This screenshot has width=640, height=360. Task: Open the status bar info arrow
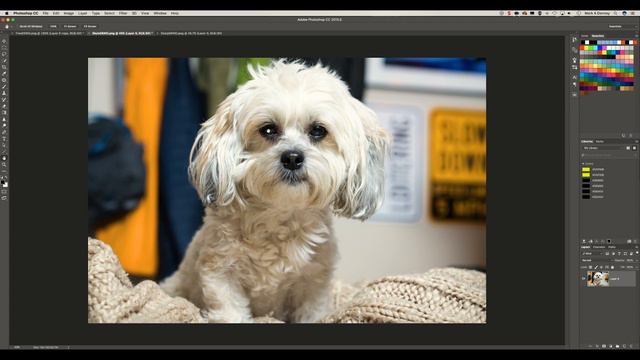click(69, 347)
